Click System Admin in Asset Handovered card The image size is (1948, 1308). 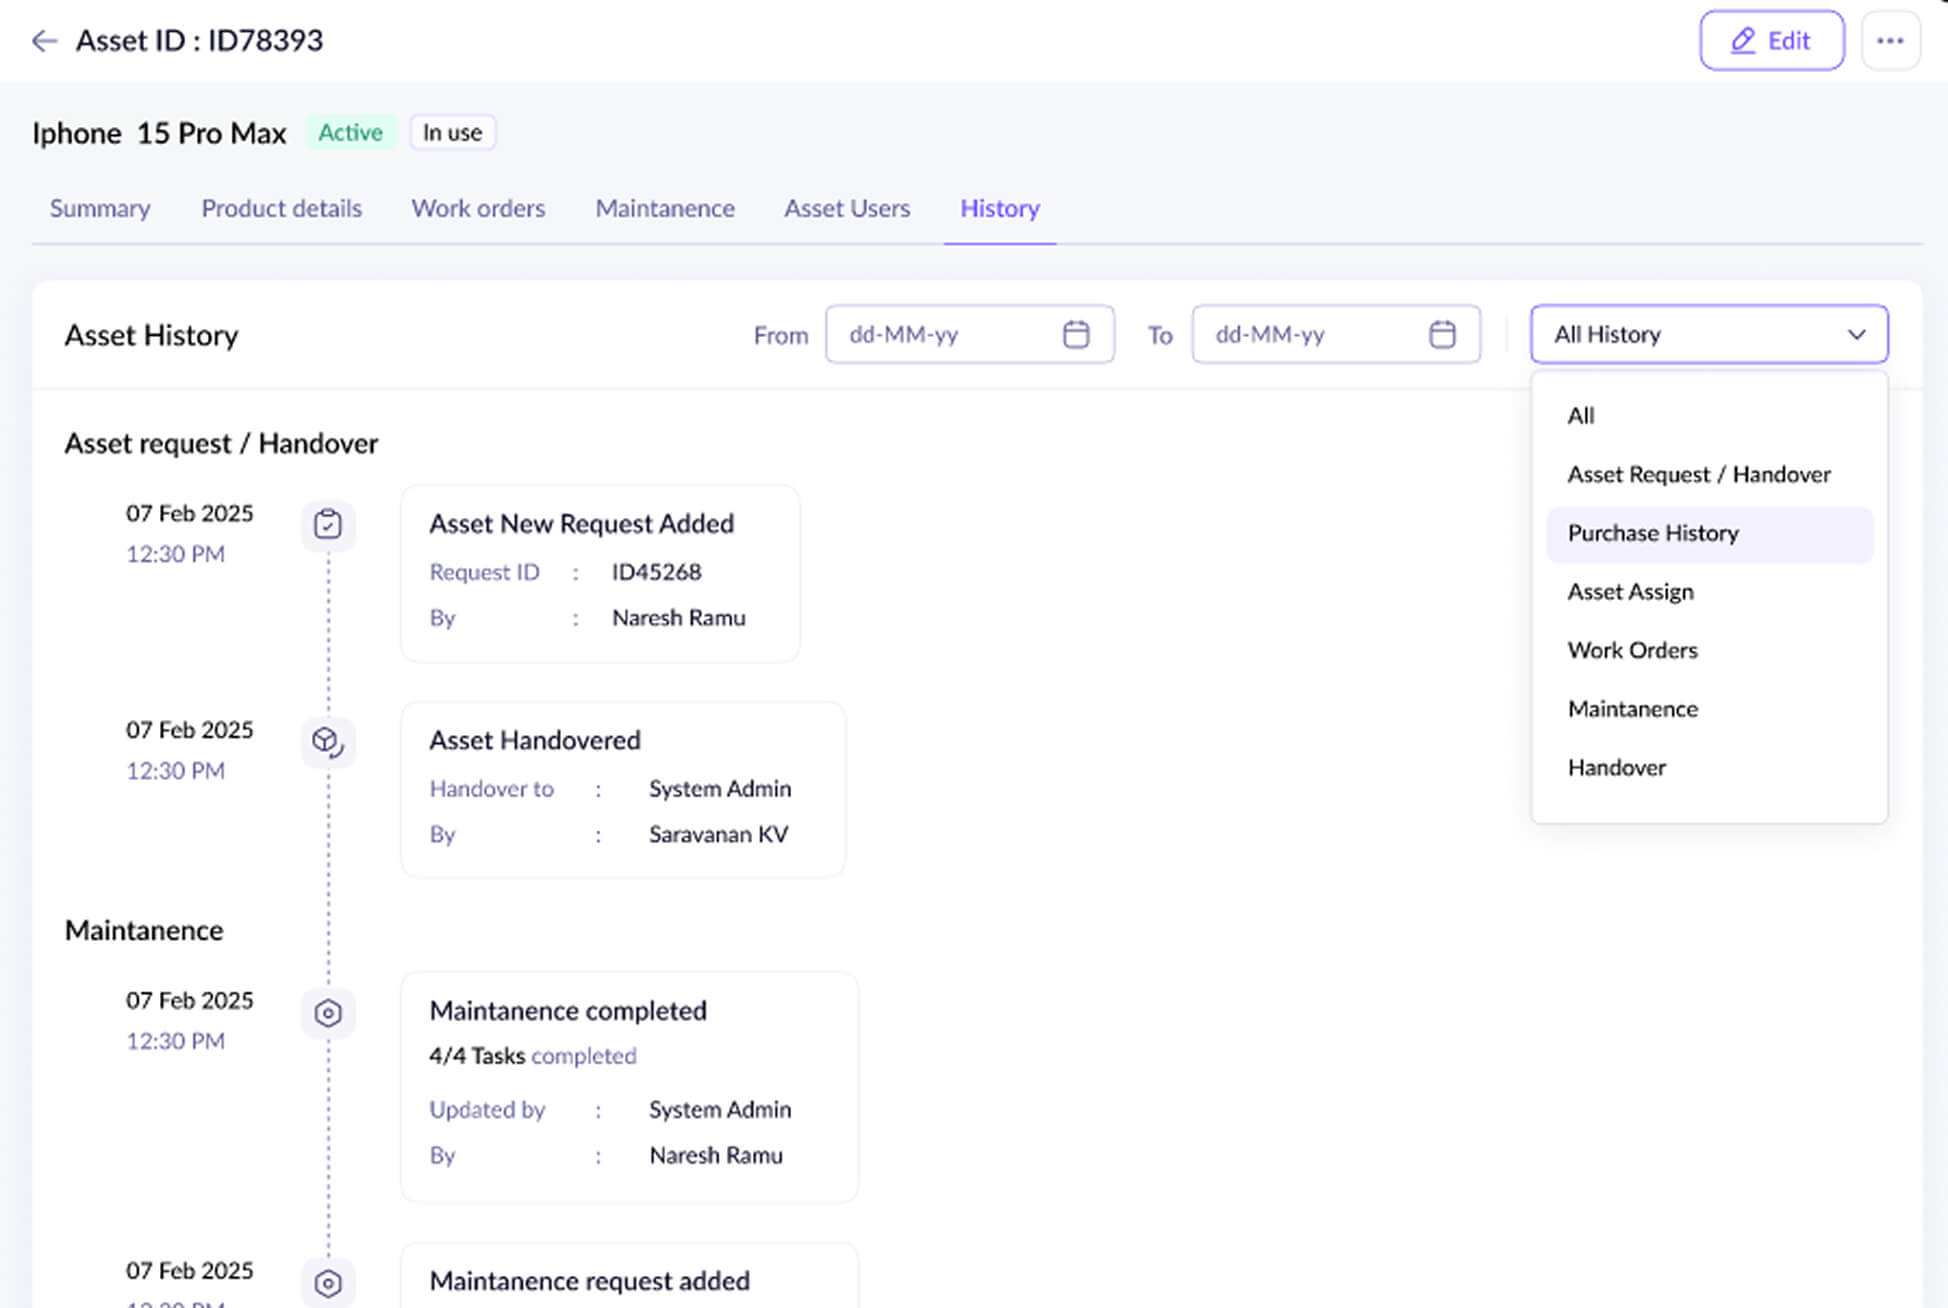tap(720, 789)
